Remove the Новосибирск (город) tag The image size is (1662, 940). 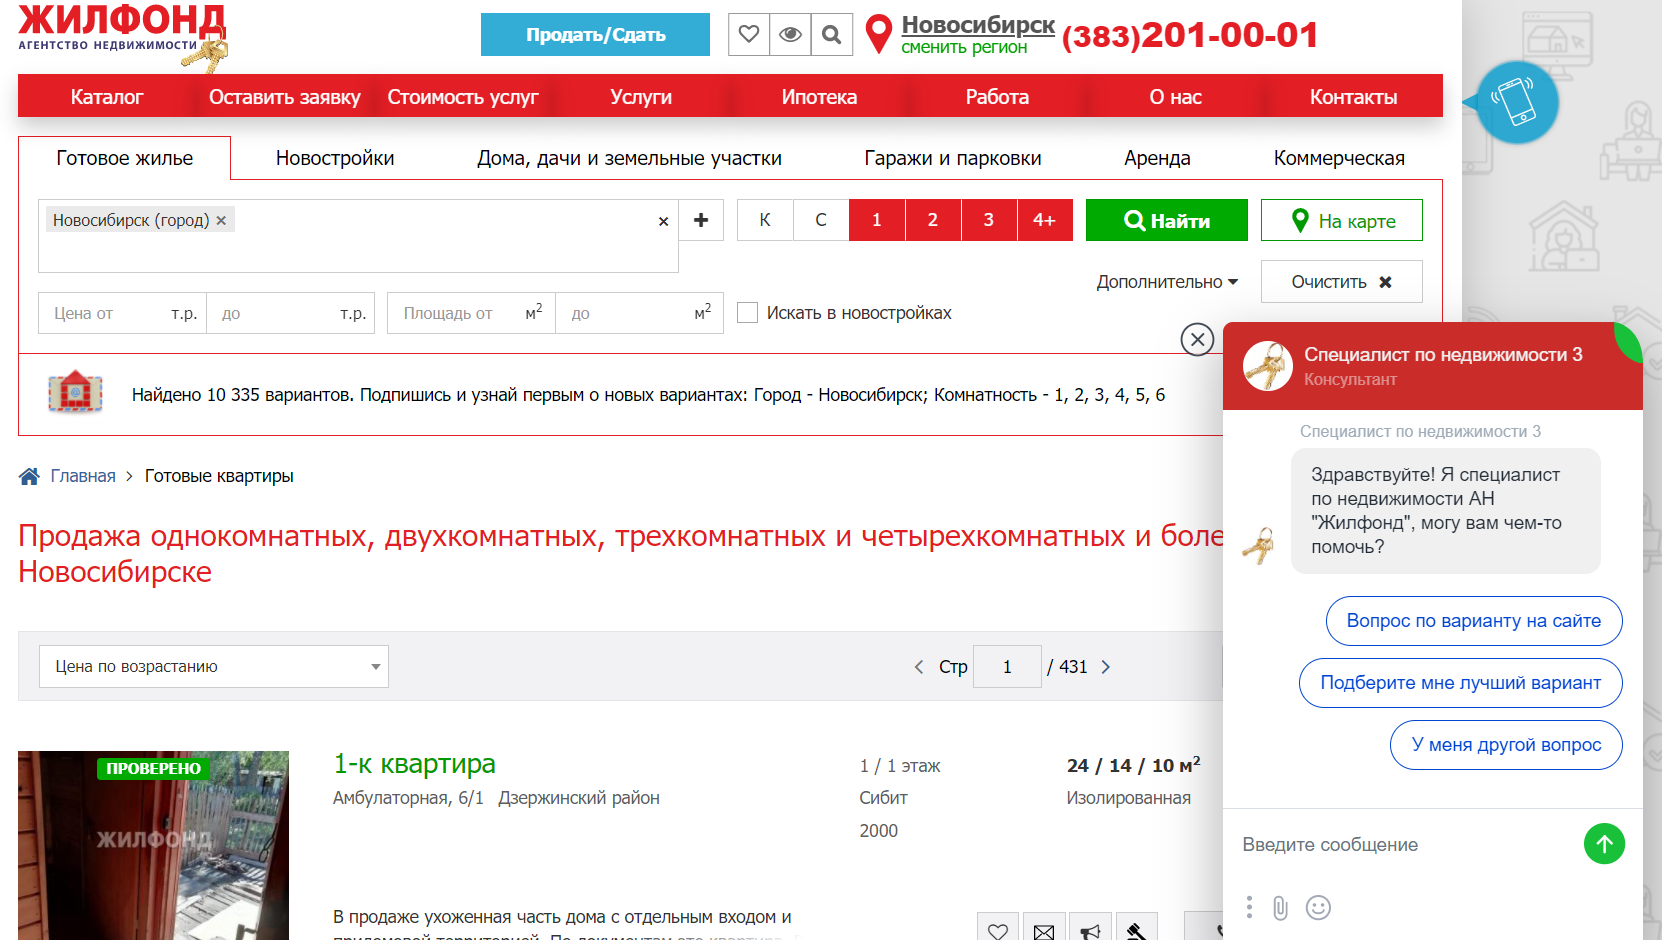(221, 220)
